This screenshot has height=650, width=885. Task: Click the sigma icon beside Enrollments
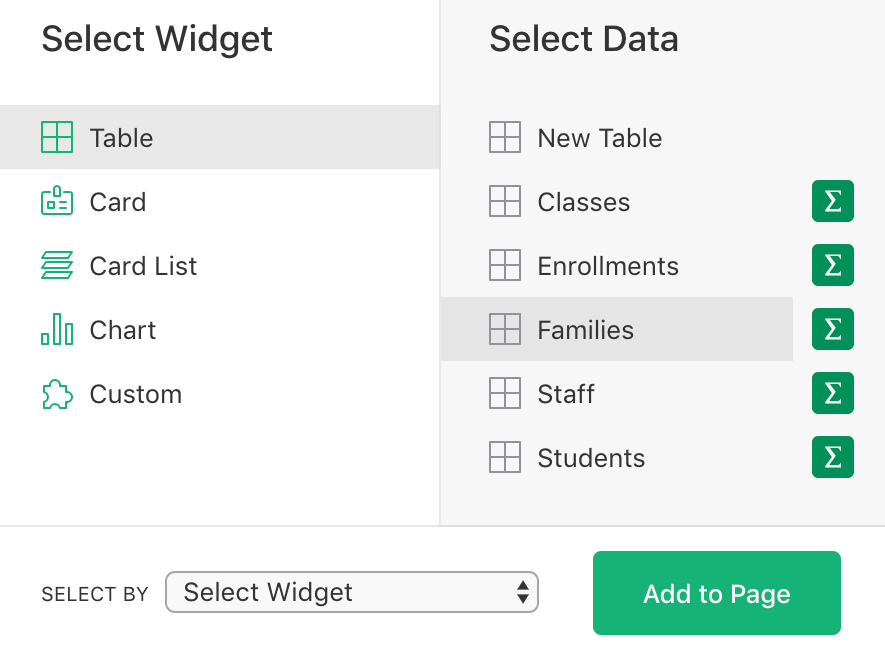coord(833,265)
